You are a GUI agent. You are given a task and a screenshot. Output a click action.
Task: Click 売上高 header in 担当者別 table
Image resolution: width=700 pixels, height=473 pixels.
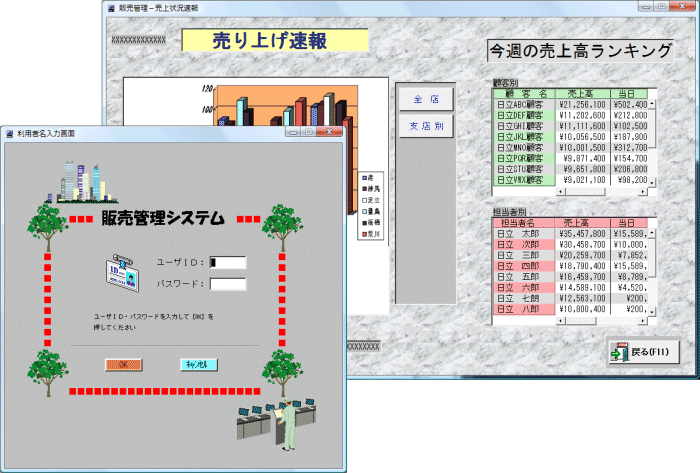click(582, 223)
